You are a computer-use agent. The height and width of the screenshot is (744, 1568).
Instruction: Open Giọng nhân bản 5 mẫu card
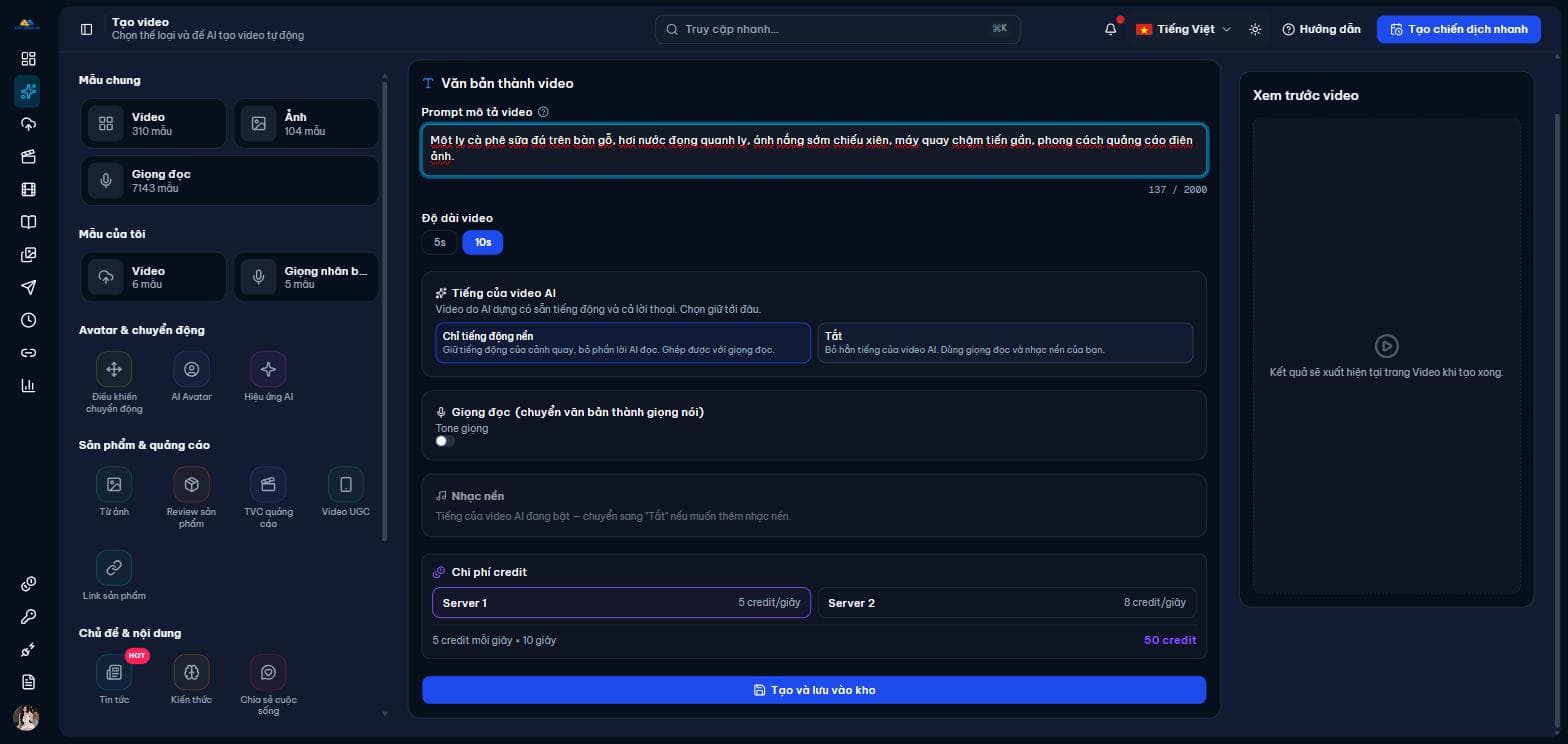point(306,277)
